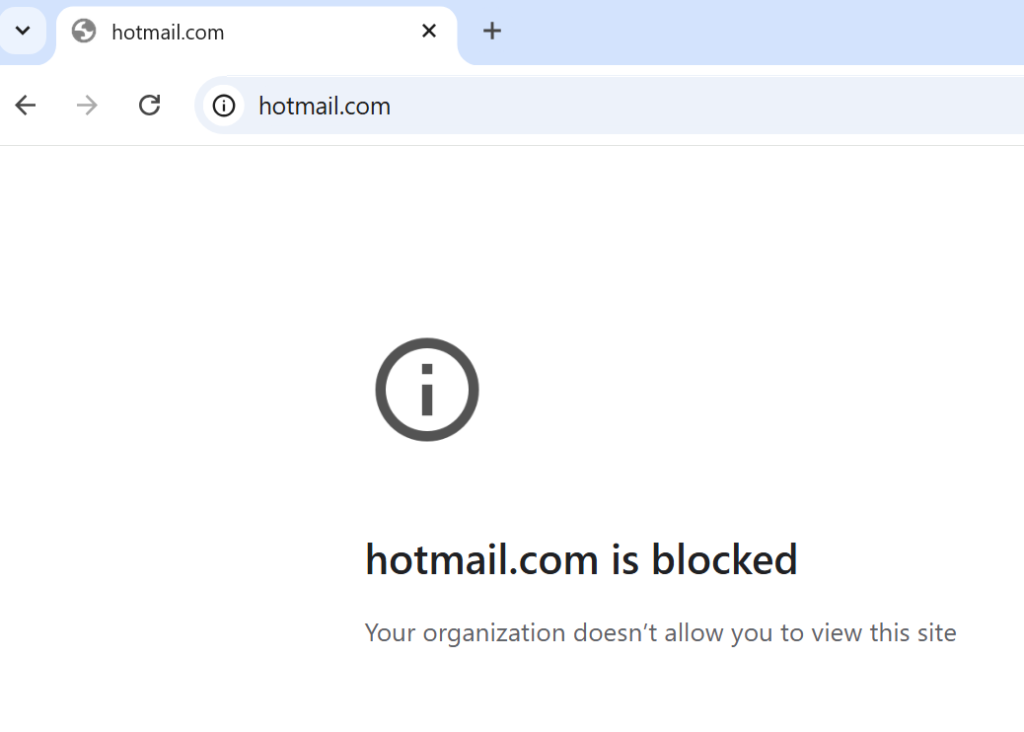Click the greyed forward arrow

click(x=86, y=105)
